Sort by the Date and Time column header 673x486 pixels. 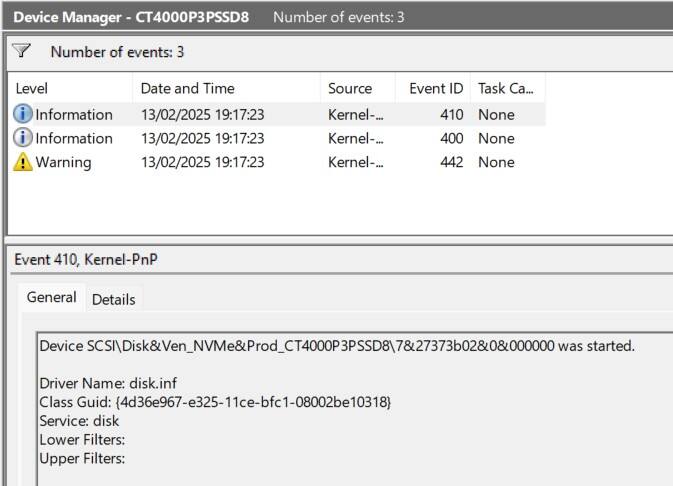[227, 88]
